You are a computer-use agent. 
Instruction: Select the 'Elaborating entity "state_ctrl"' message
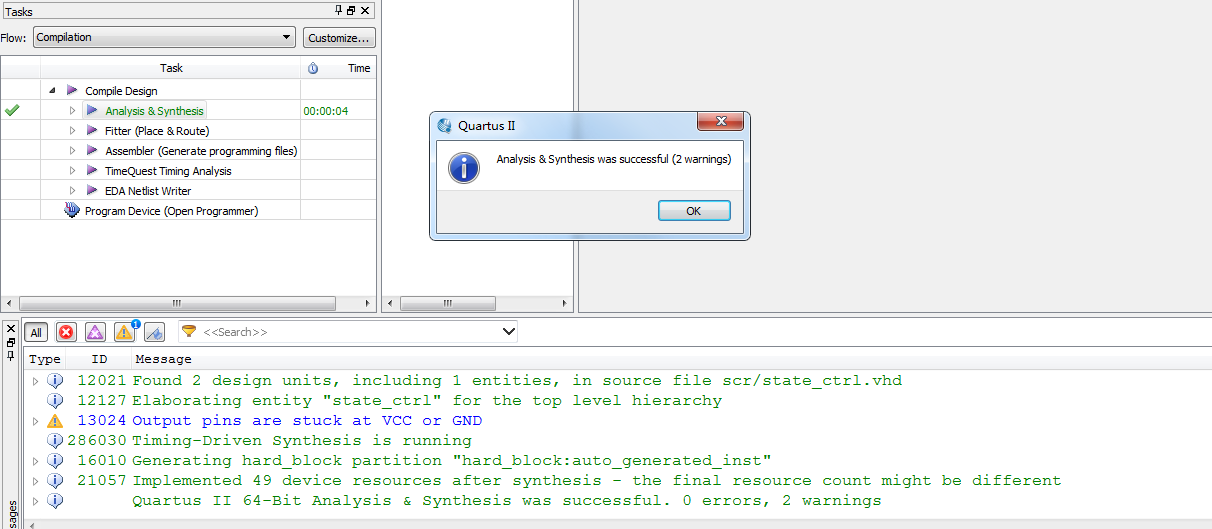pyautogui.click(x=427, y=401)
